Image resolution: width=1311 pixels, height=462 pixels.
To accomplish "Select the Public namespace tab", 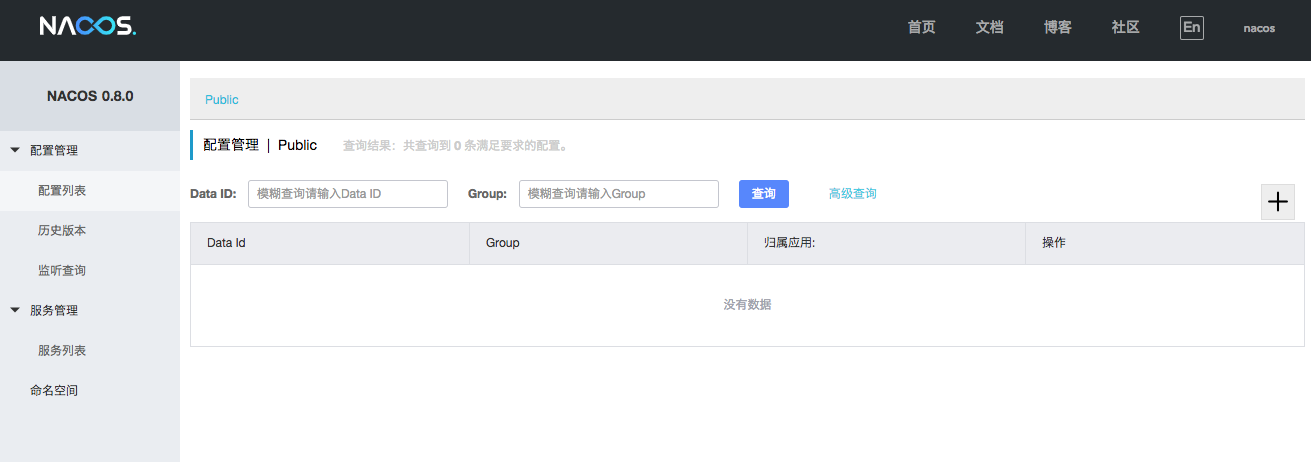I will pyautogui.click(x=222, y=100).
